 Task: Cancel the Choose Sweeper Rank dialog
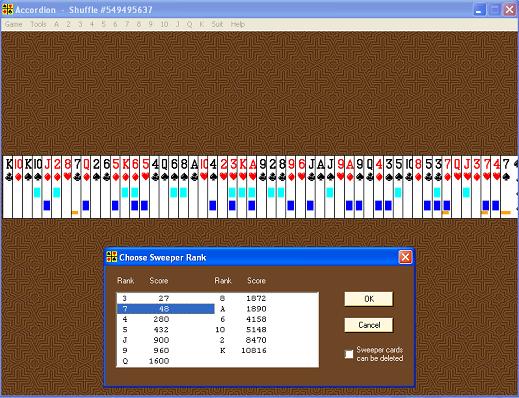[x=369, y=325]
